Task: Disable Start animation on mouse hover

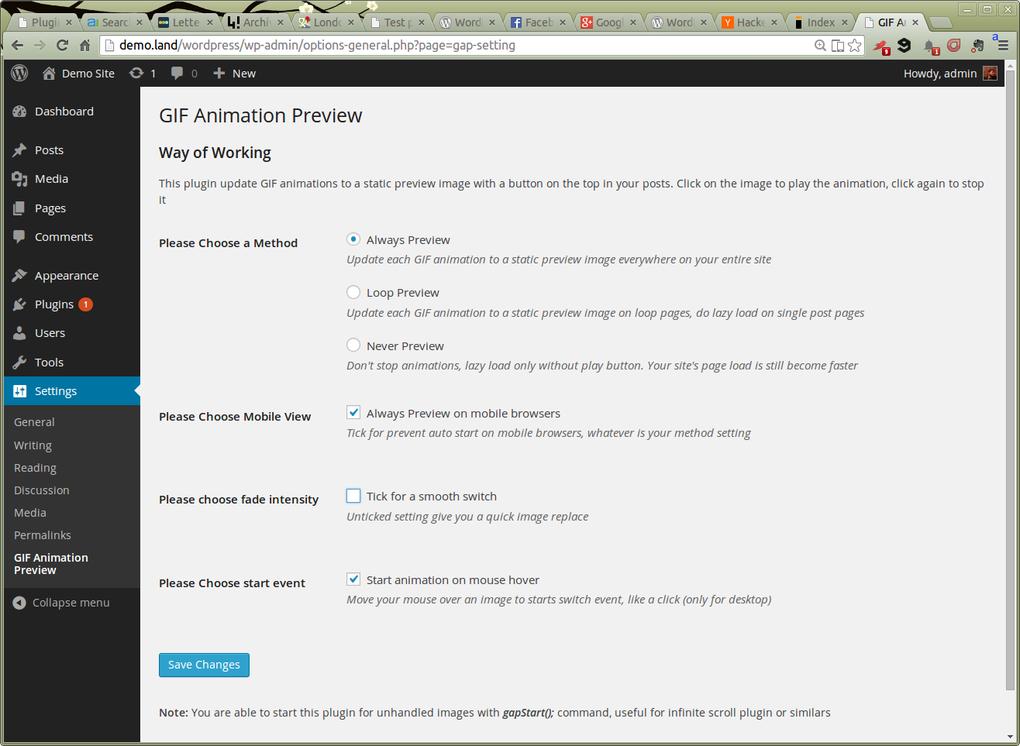Action: click(353, 578)
